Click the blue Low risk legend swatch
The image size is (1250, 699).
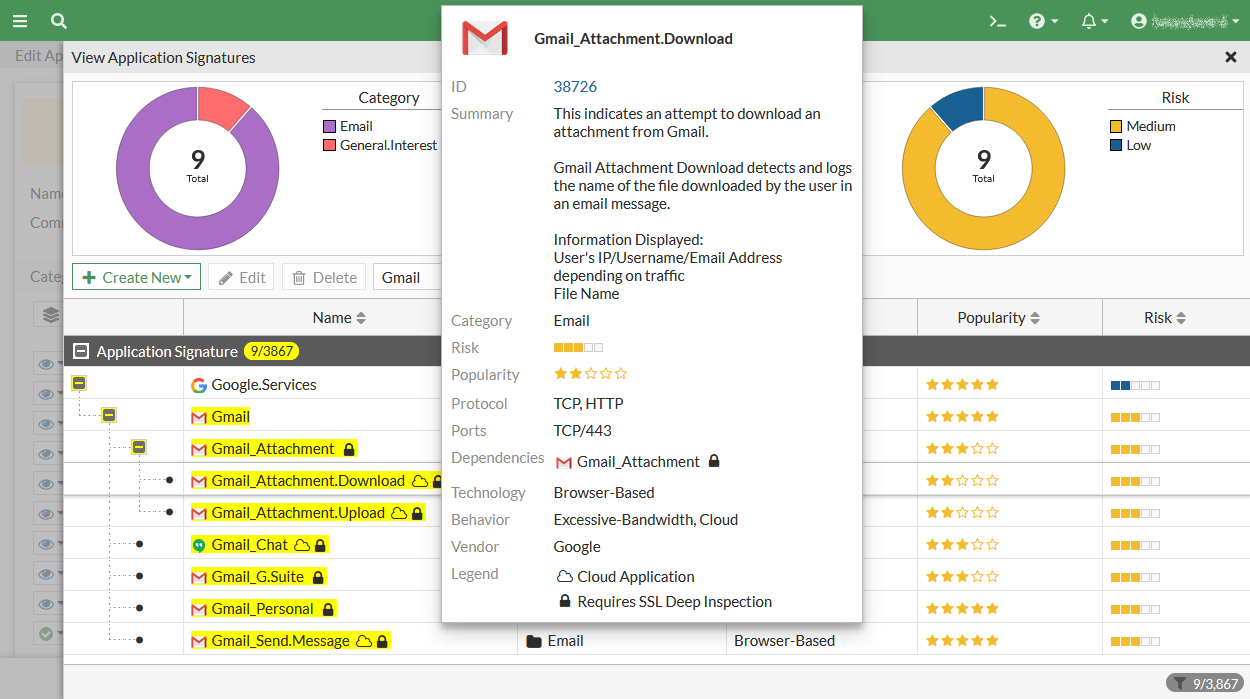pyautogui.click(x=1116, y=145)
